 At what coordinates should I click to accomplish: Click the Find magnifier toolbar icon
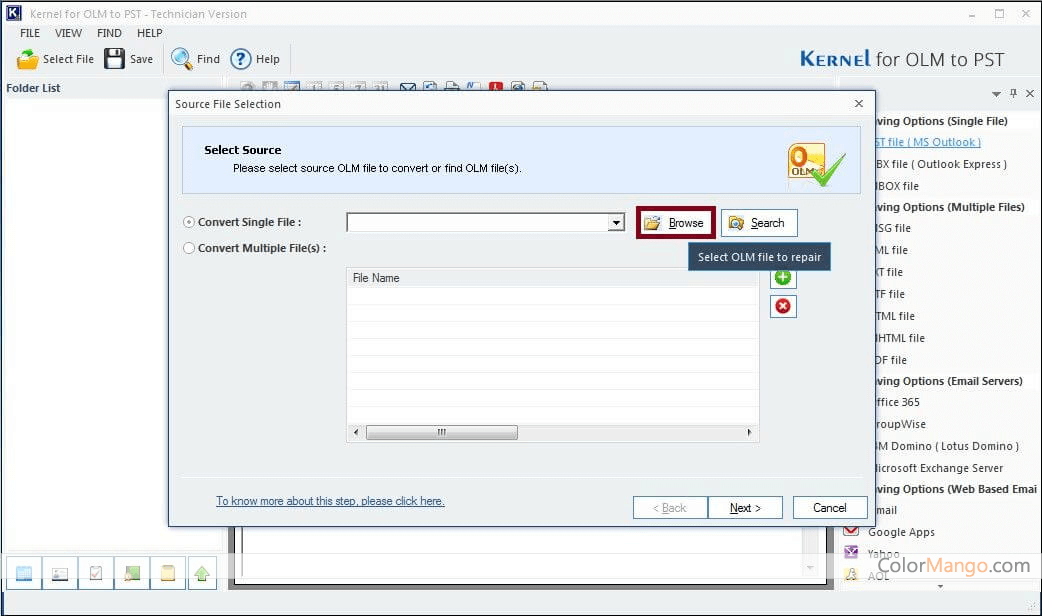[x=181, y=58]
